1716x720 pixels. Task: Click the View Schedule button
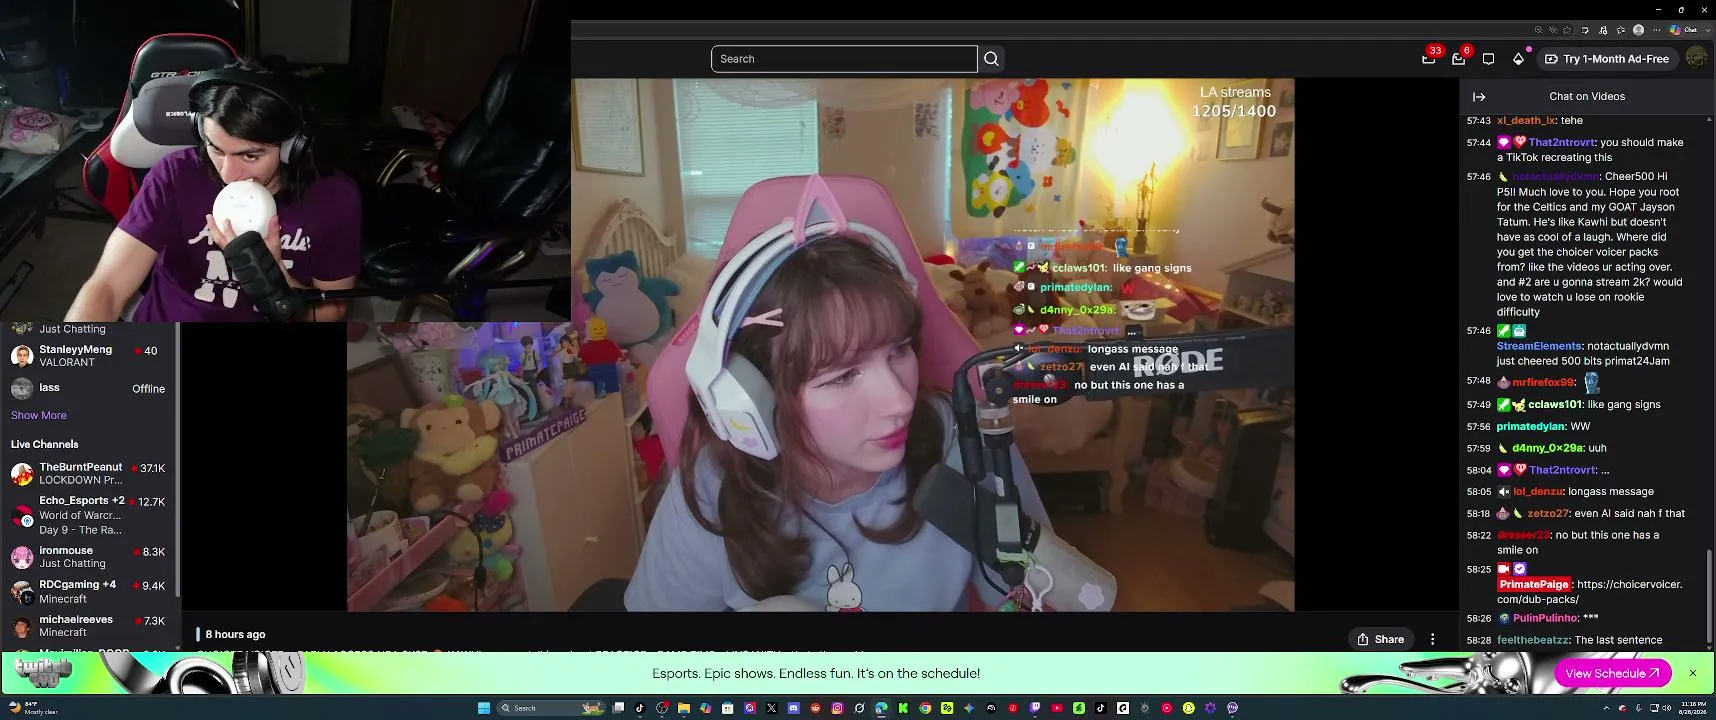1612,673
